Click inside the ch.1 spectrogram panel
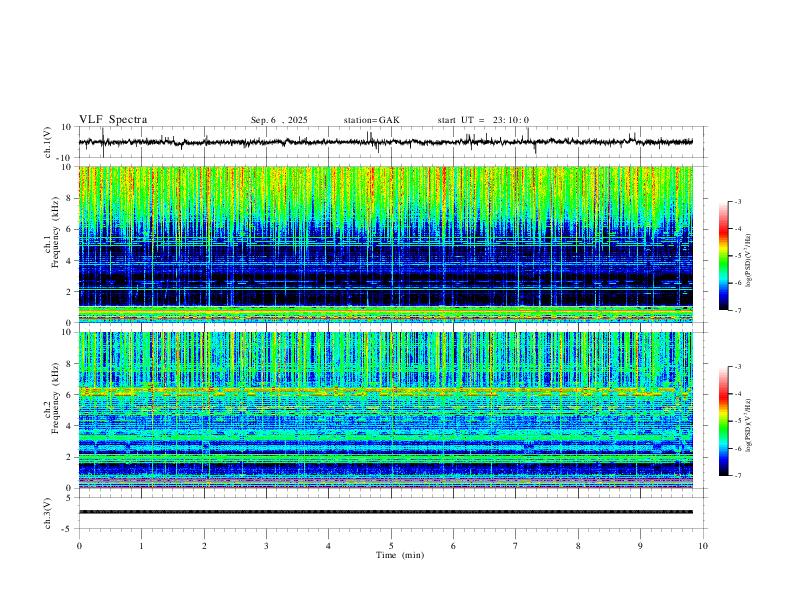This screenshot has width=792, height=612. click(x=386, y=244)
